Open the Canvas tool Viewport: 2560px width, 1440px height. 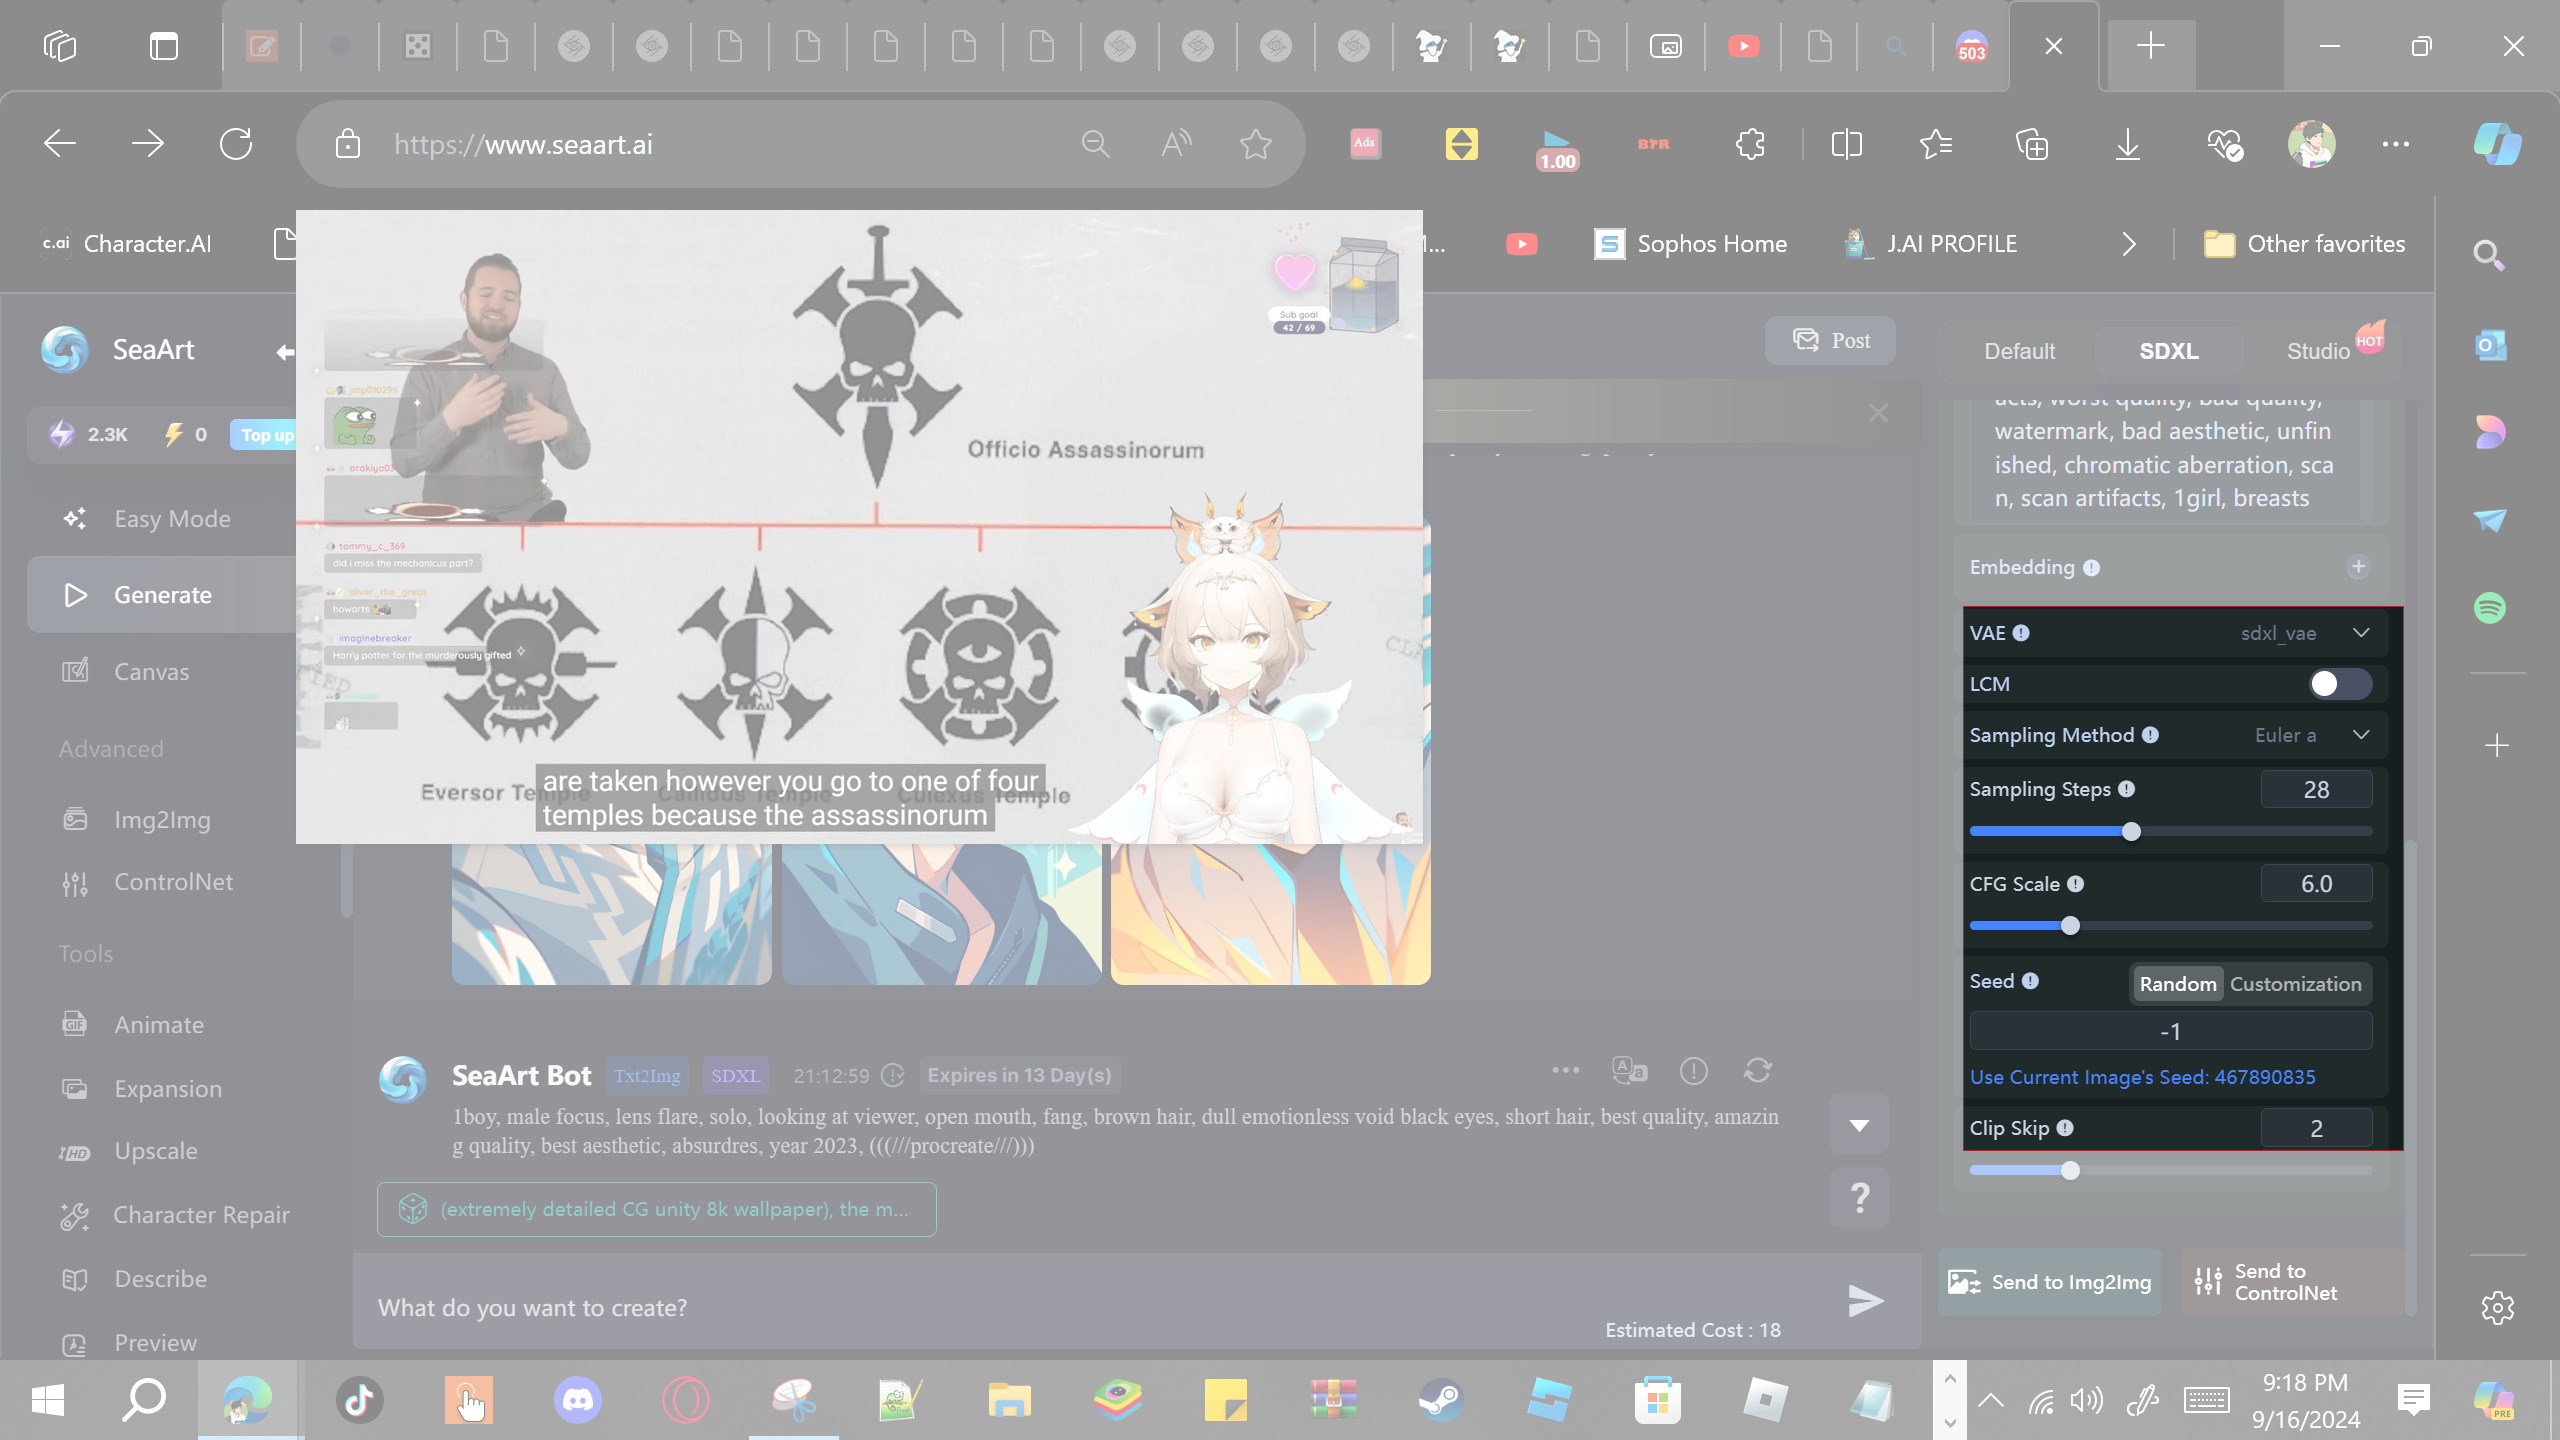150,672
